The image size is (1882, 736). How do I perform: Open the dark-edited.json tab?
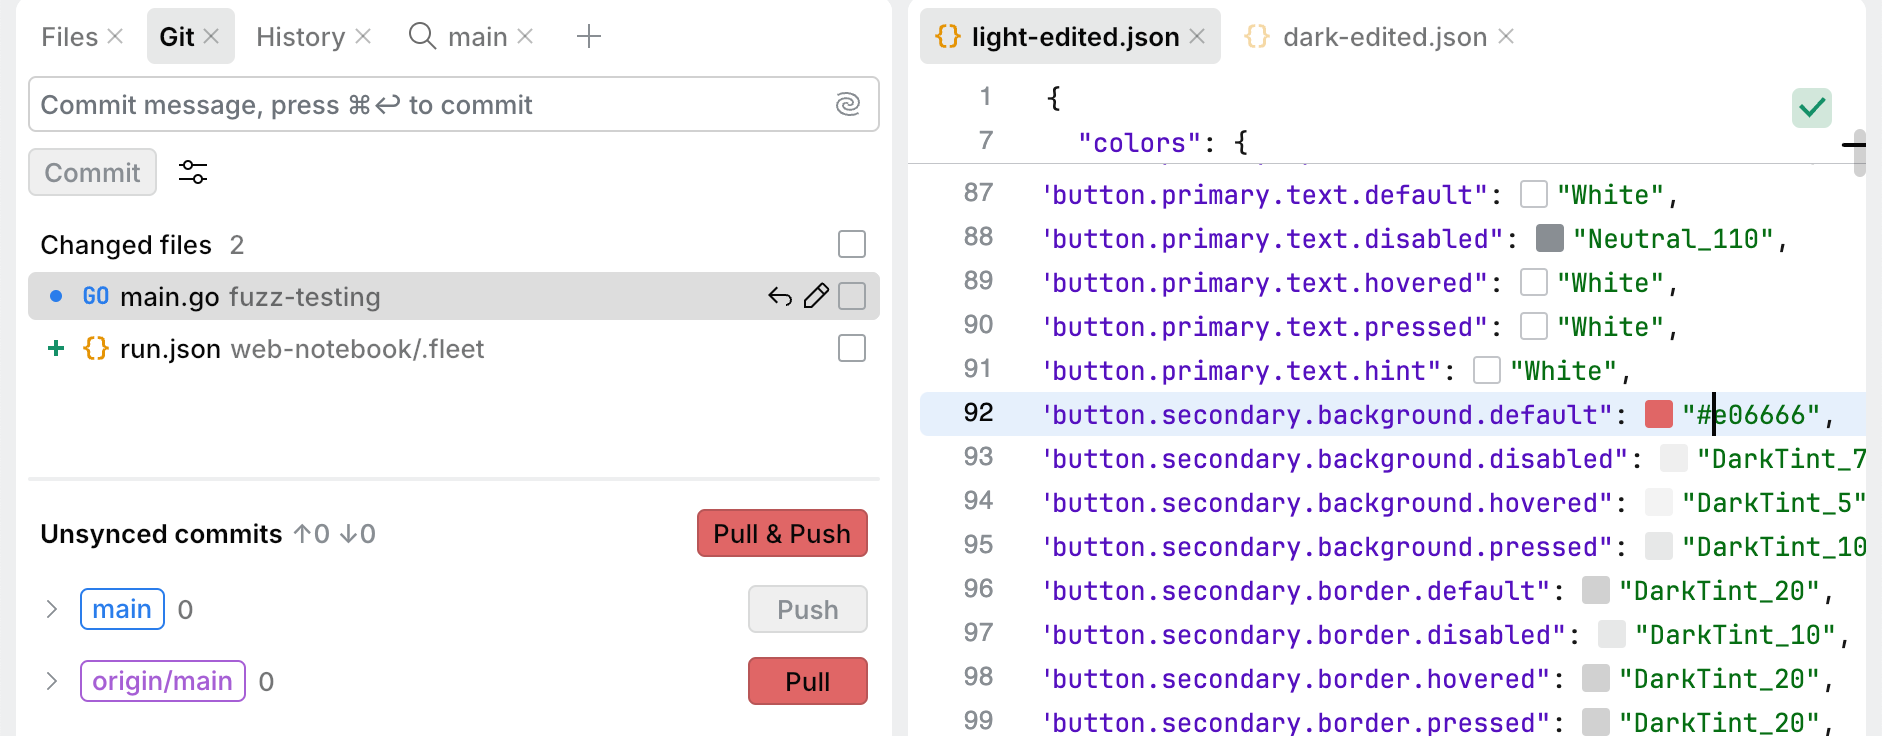click(x=1384, y=37)
